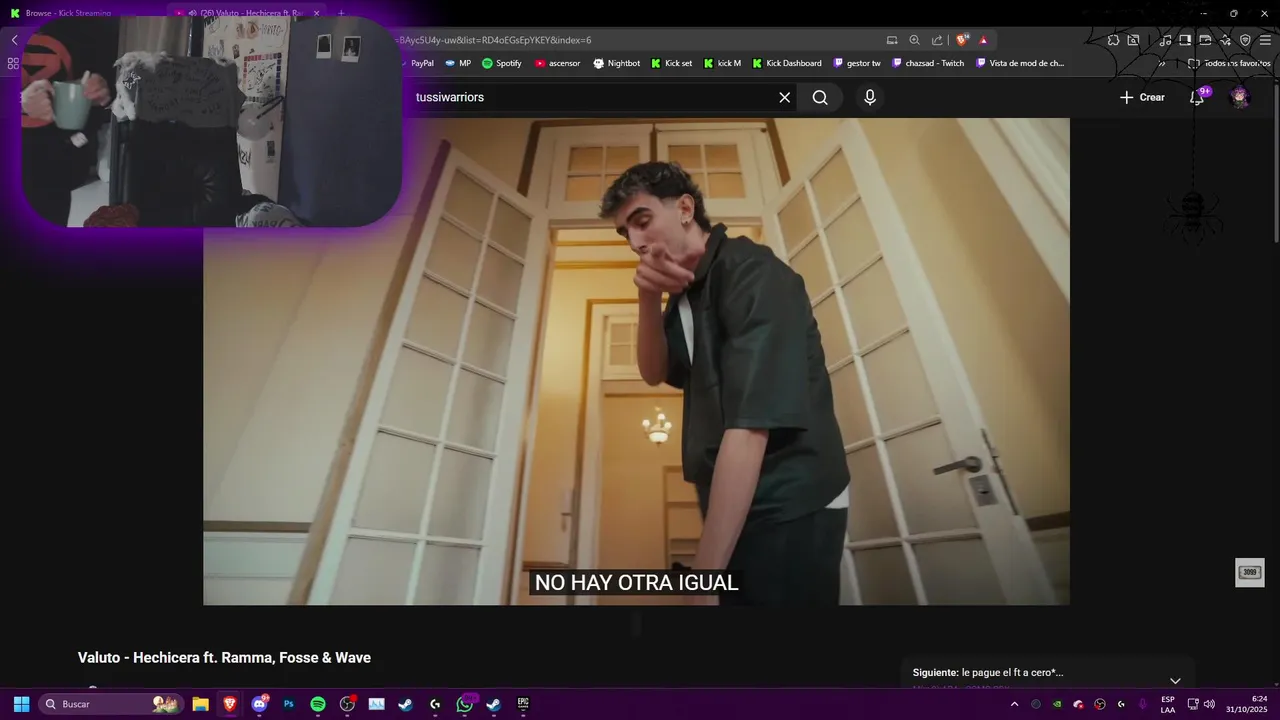Open WhatsApp from the taskbar
The width and height of the screenshot is (1280, 720).
click(x=465, y=704)
